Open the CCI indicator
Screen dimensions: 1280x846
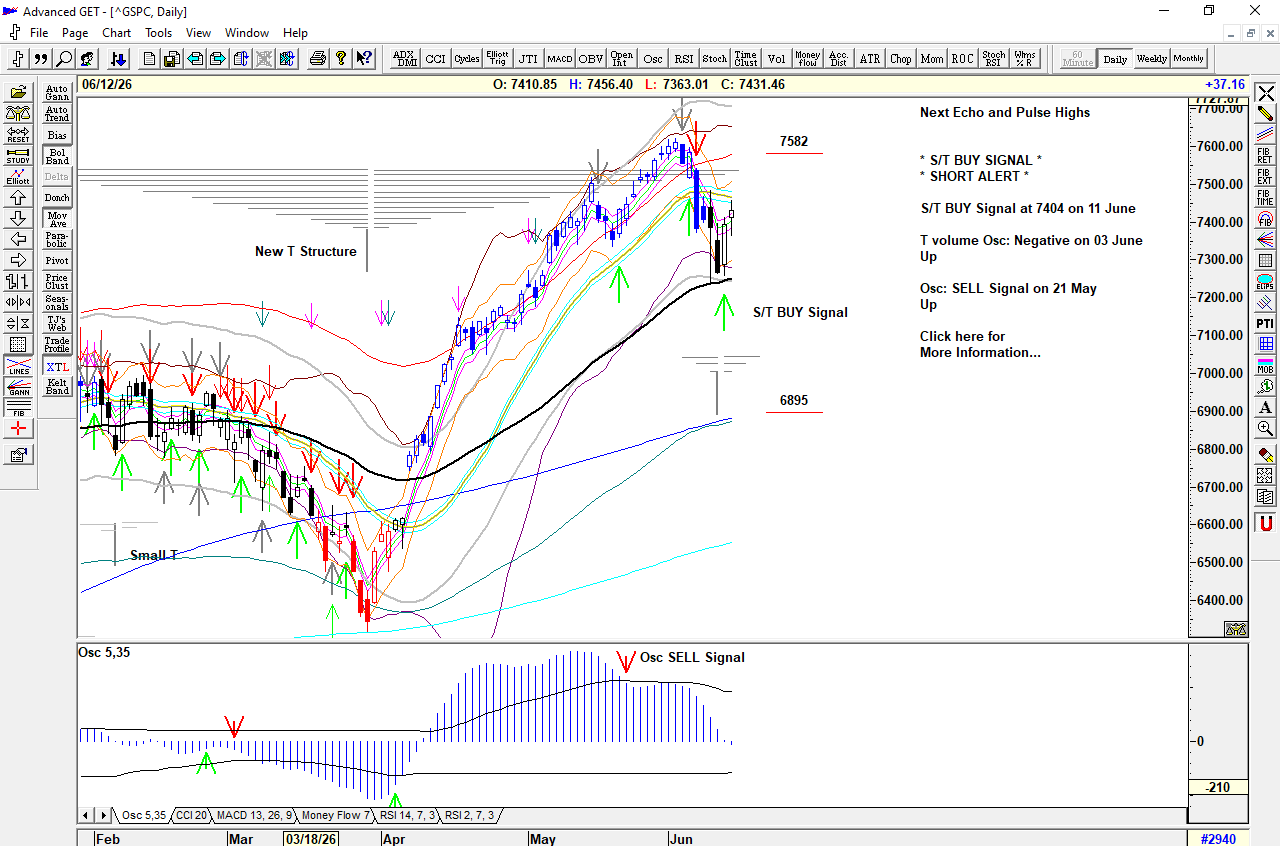pos(435,59)
